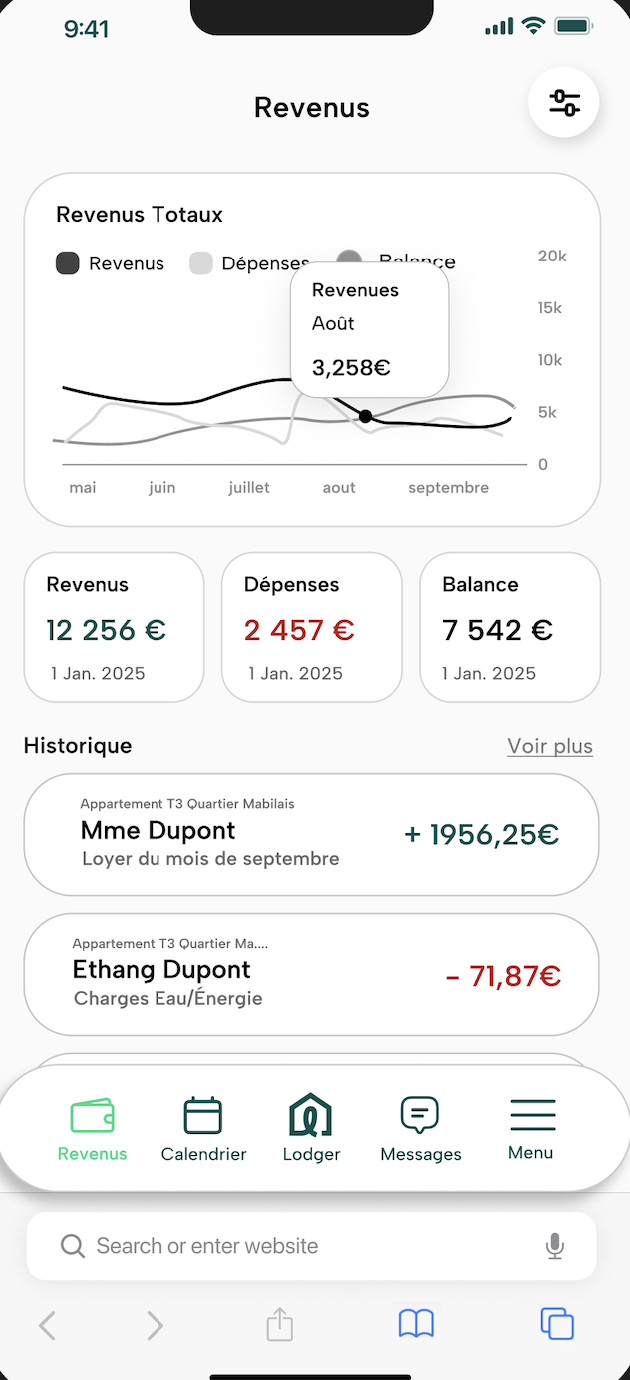Tap the Lodger house logo icon
This screenshot has width=630, height=1380.
pyautogui.click(x=311, y=1115)
